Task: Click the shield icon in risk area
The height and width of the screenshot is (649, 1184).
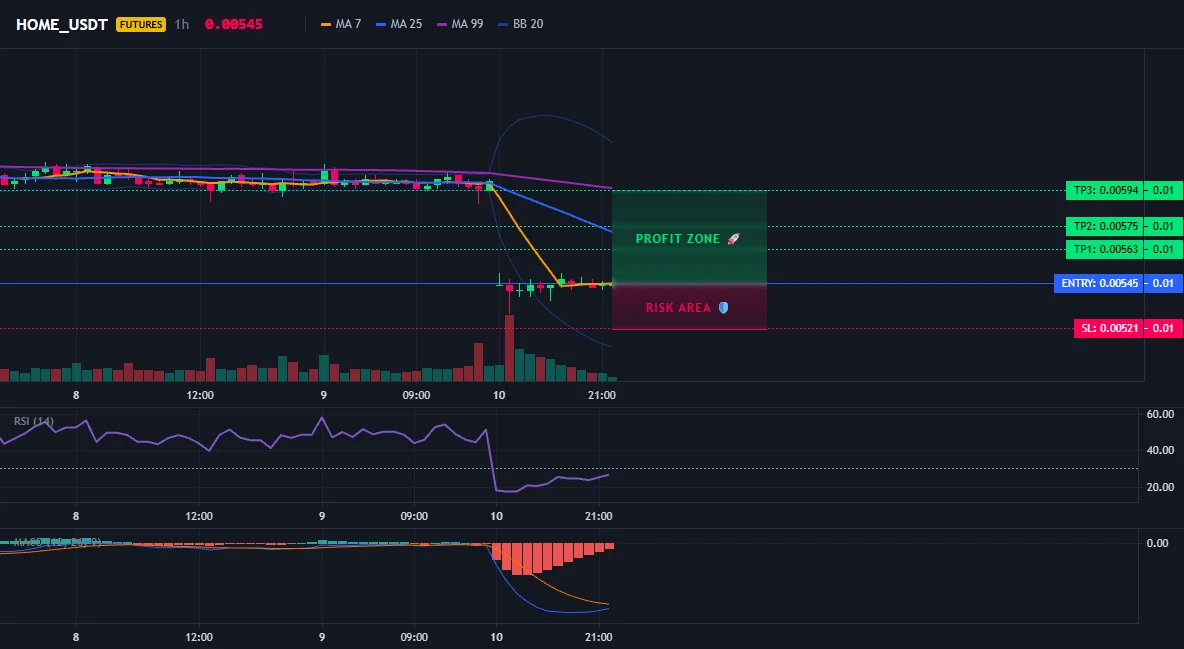Action: tap(723, 308)
